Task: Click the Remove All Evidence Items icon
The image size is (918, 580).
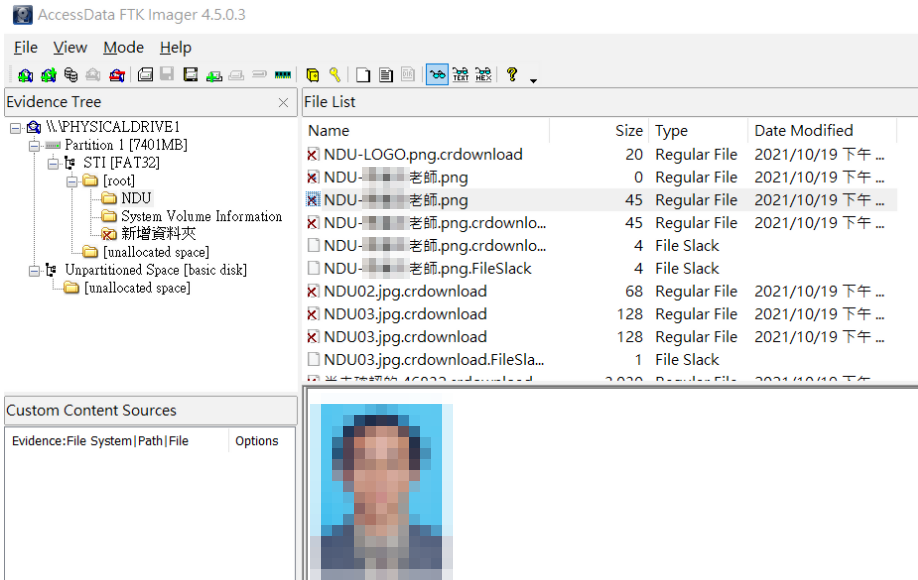Action: (117, 75)
